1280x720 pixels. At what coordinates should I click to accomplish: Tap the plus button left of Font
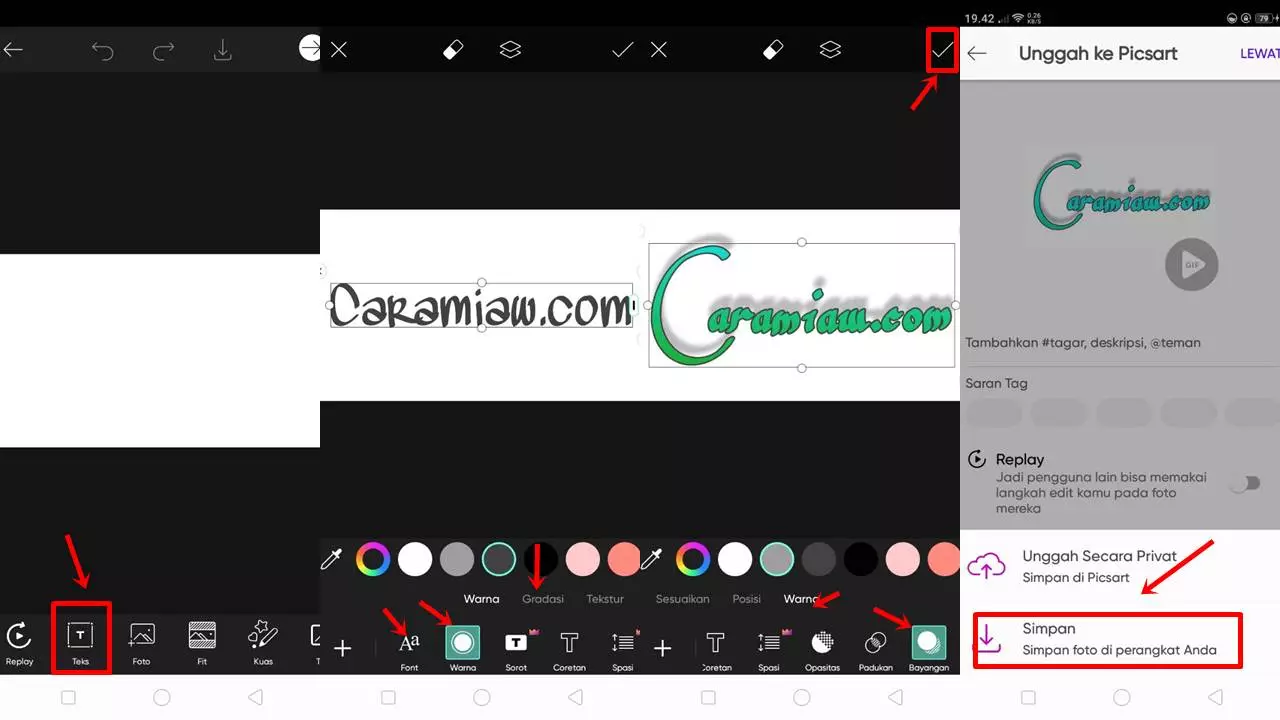342,649
